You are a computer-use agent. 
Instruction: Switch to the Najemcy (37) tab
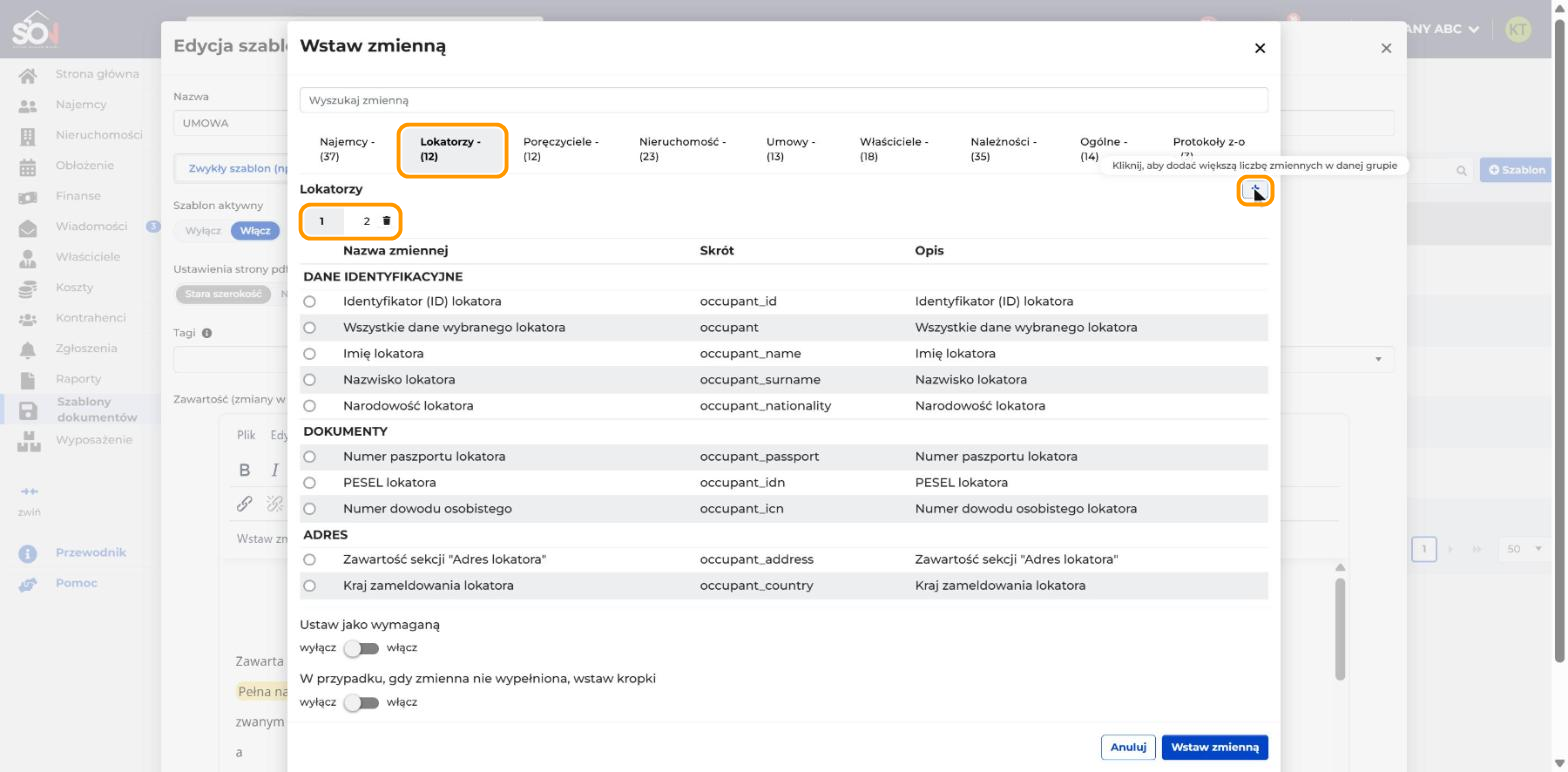pyautogui.click(x=347, y=149)
